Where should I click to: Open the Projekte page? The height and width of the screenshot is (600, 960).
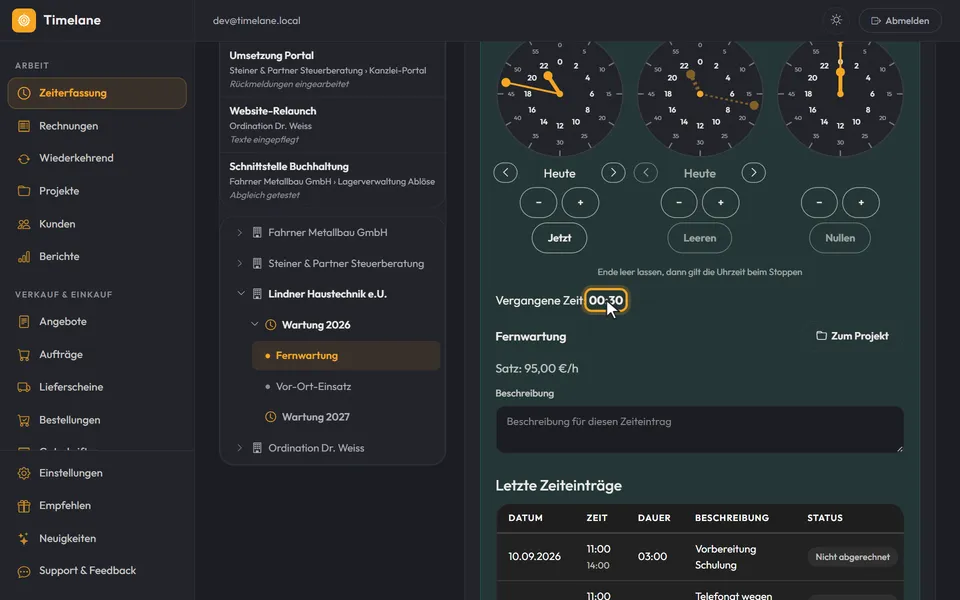pos(97,191)
